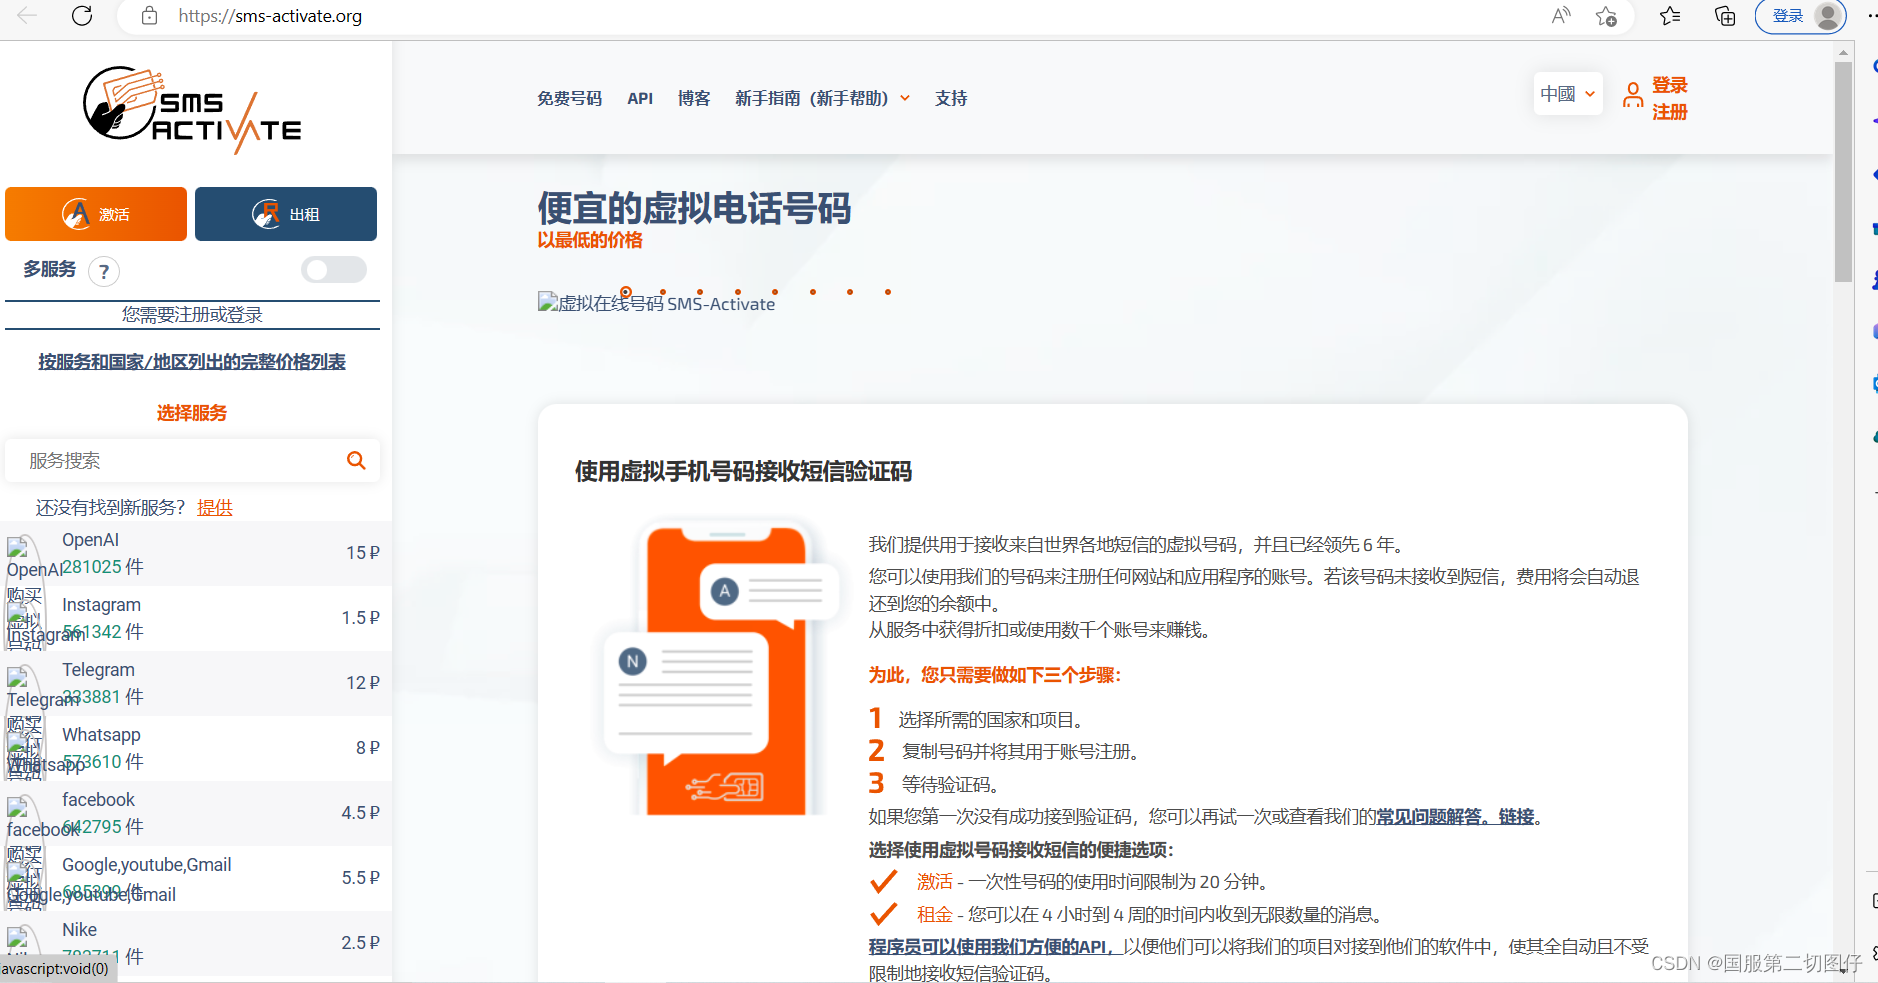Click the orange 租金 text link

[x=935, y=915]
